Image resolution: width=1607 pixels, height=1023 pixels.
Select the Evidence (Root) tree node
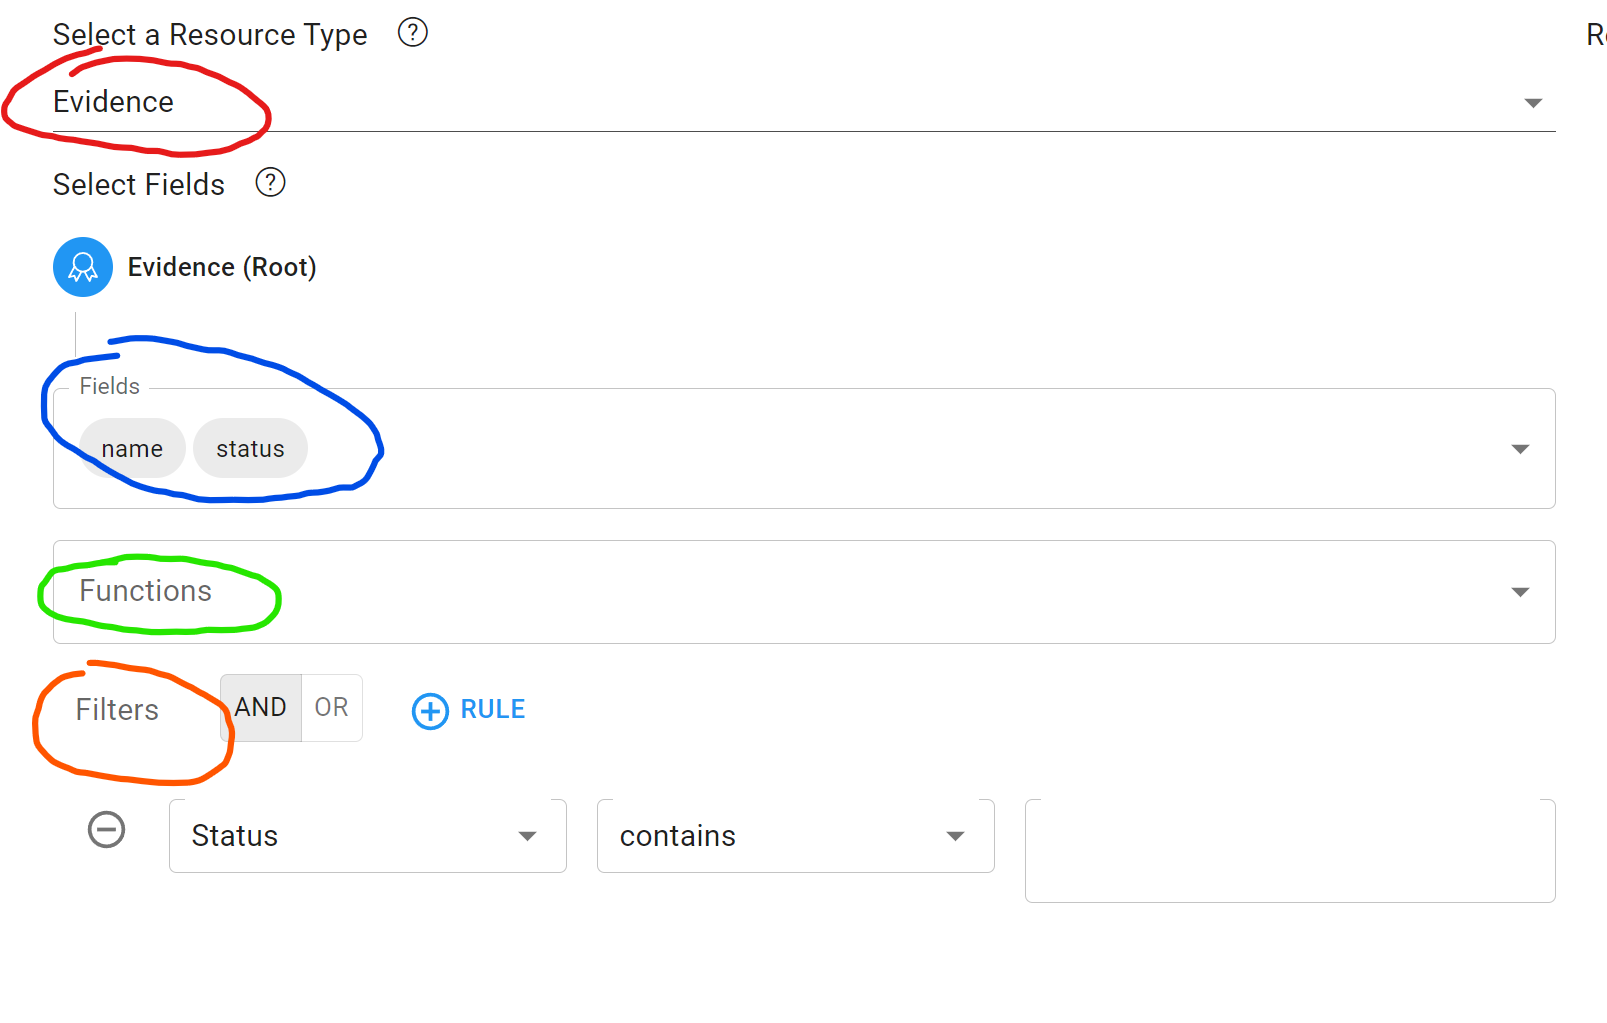tap(222, 267)
